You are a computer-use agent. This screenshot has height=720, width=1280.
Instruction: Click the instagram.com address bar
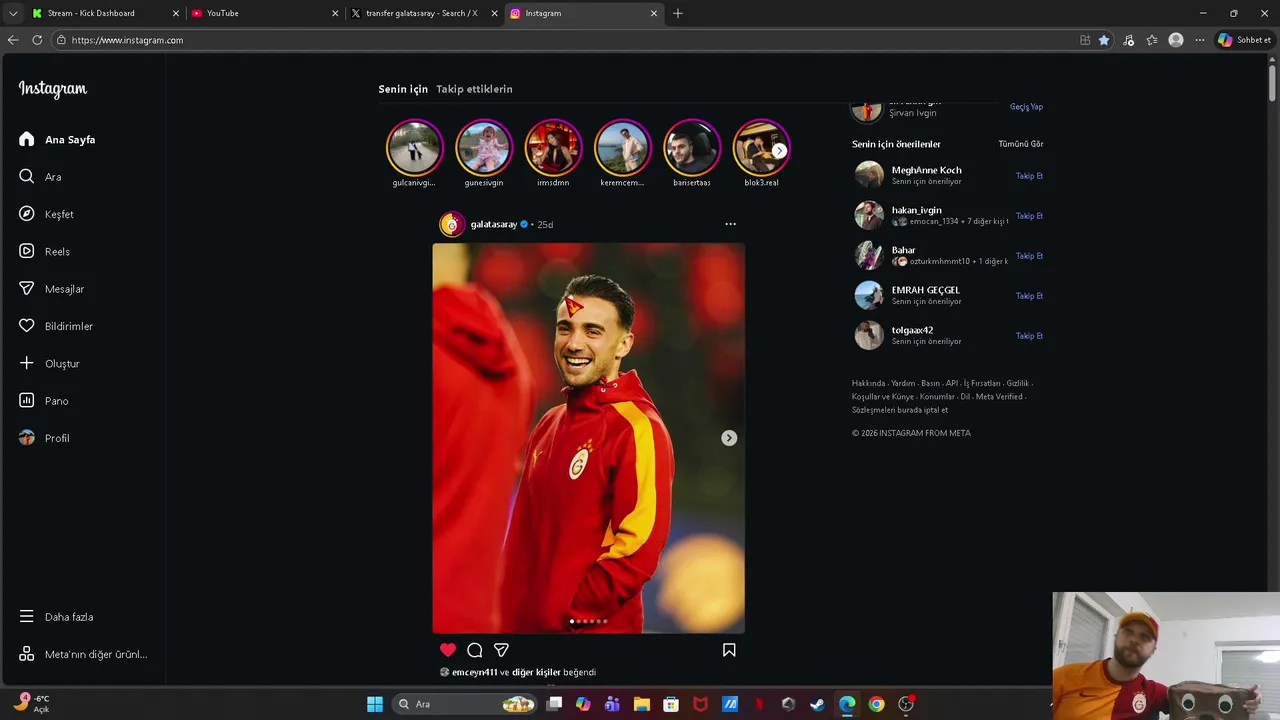pos(560,40)
